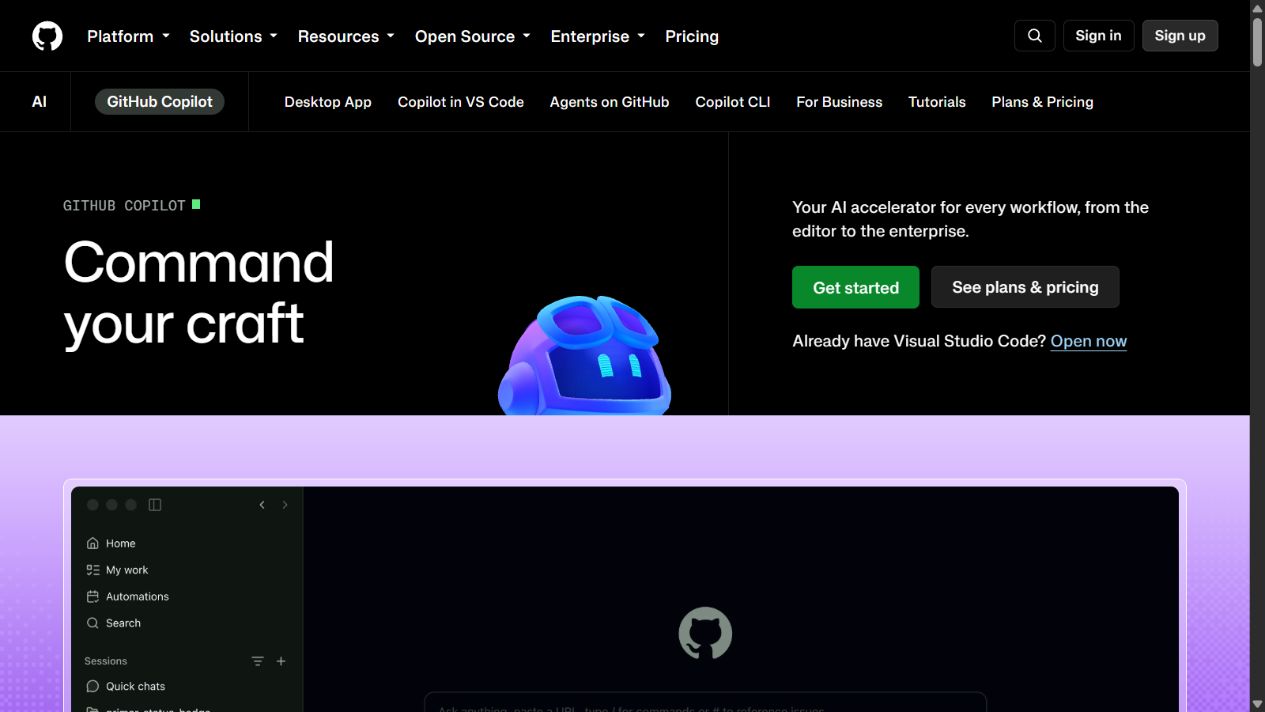Screen dimensions: 1265x712
Task: Click the GitHub Octocat logo in header
Action: (47, 36)
